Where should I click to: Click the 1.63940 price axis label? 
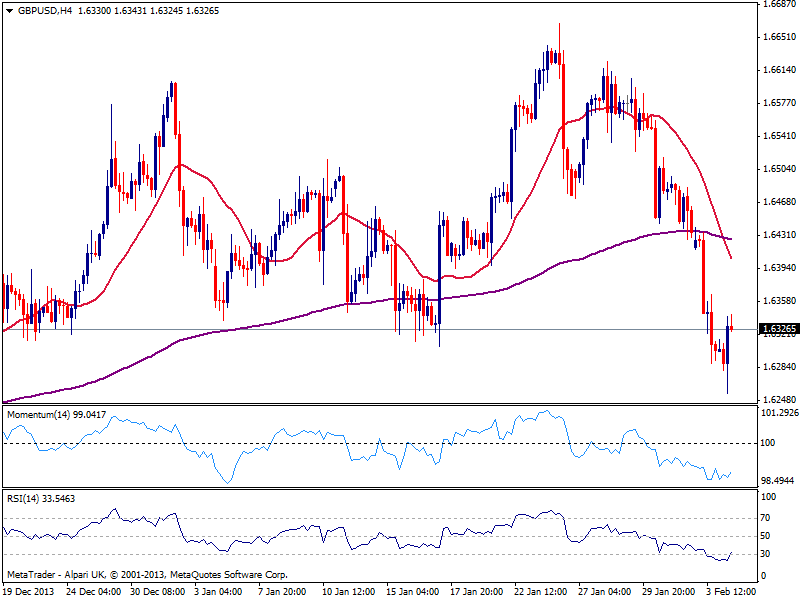pos(779,268)
